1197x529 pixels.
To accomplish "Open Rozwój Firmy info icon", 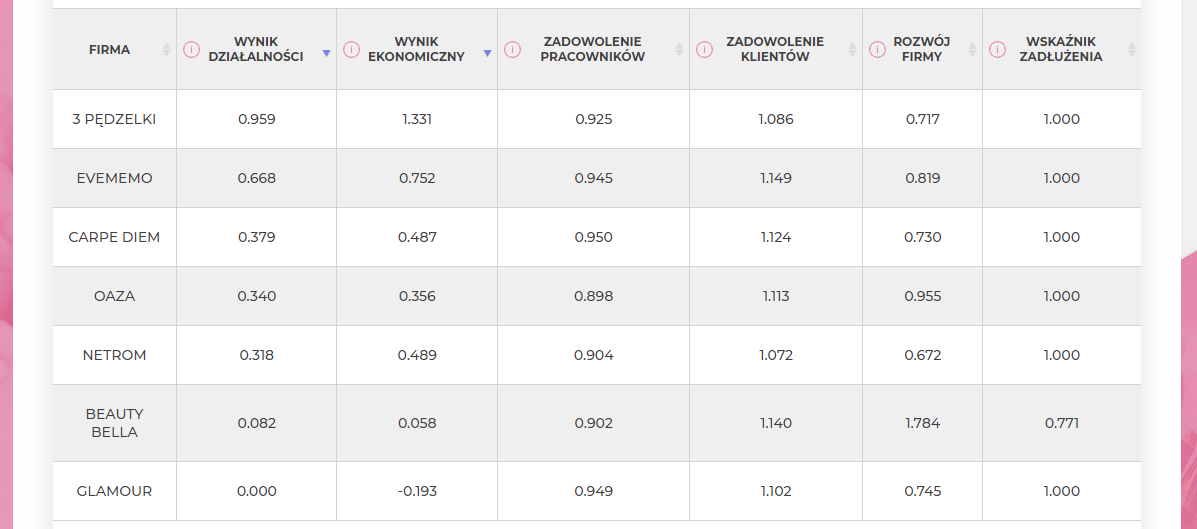I will pos(877,50).
